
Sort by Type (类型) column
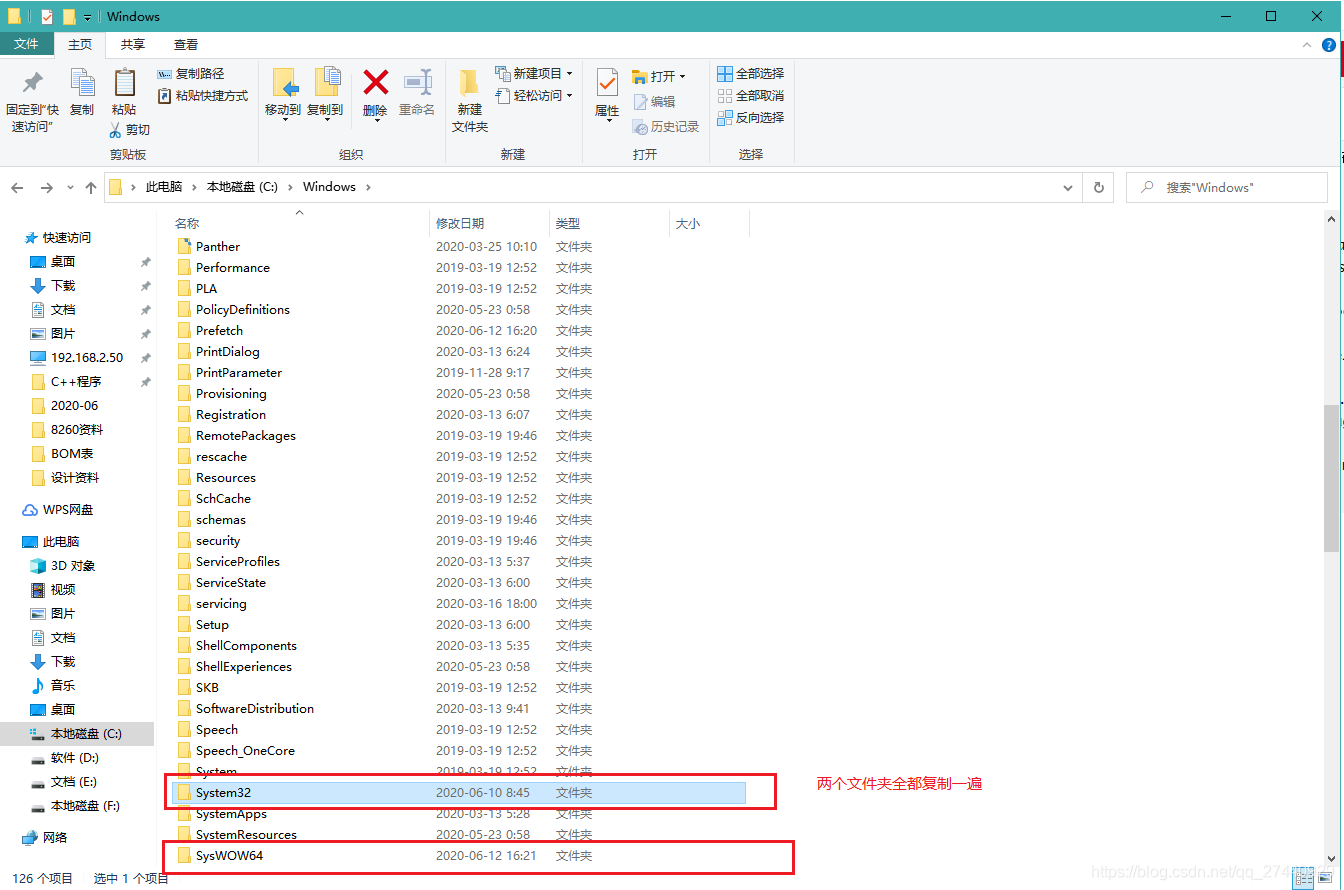568,224
